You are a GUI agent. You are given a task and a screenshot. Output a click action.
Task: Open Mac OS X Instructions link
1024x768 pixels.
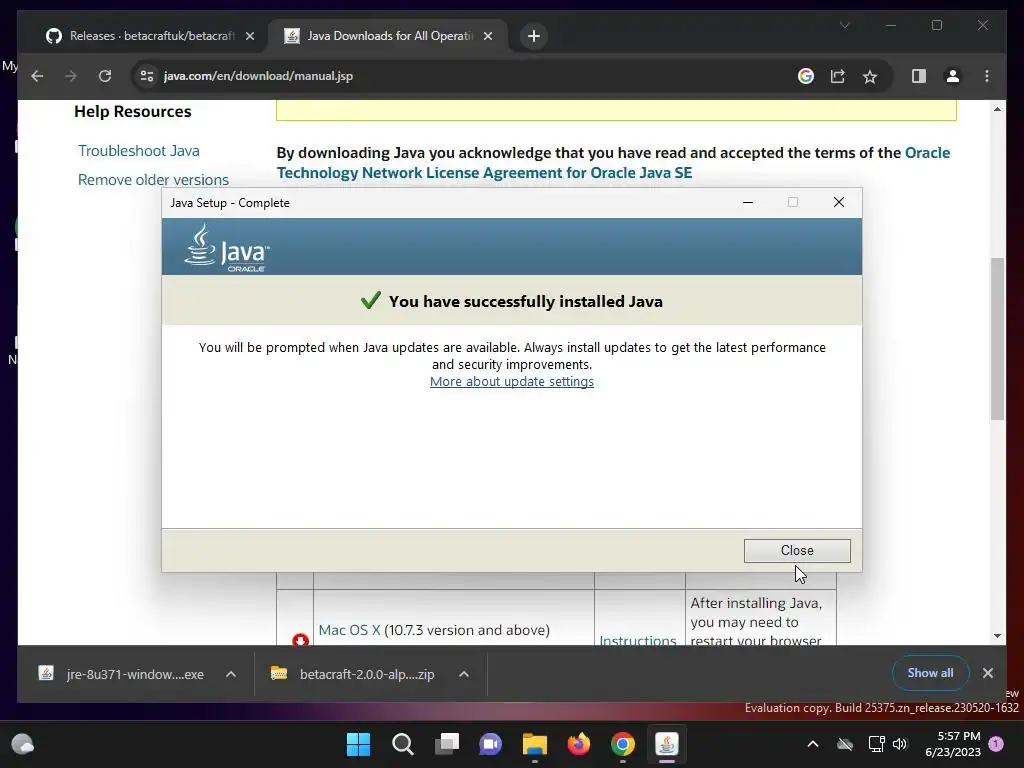pyautogui.click(x=637, y=640)
